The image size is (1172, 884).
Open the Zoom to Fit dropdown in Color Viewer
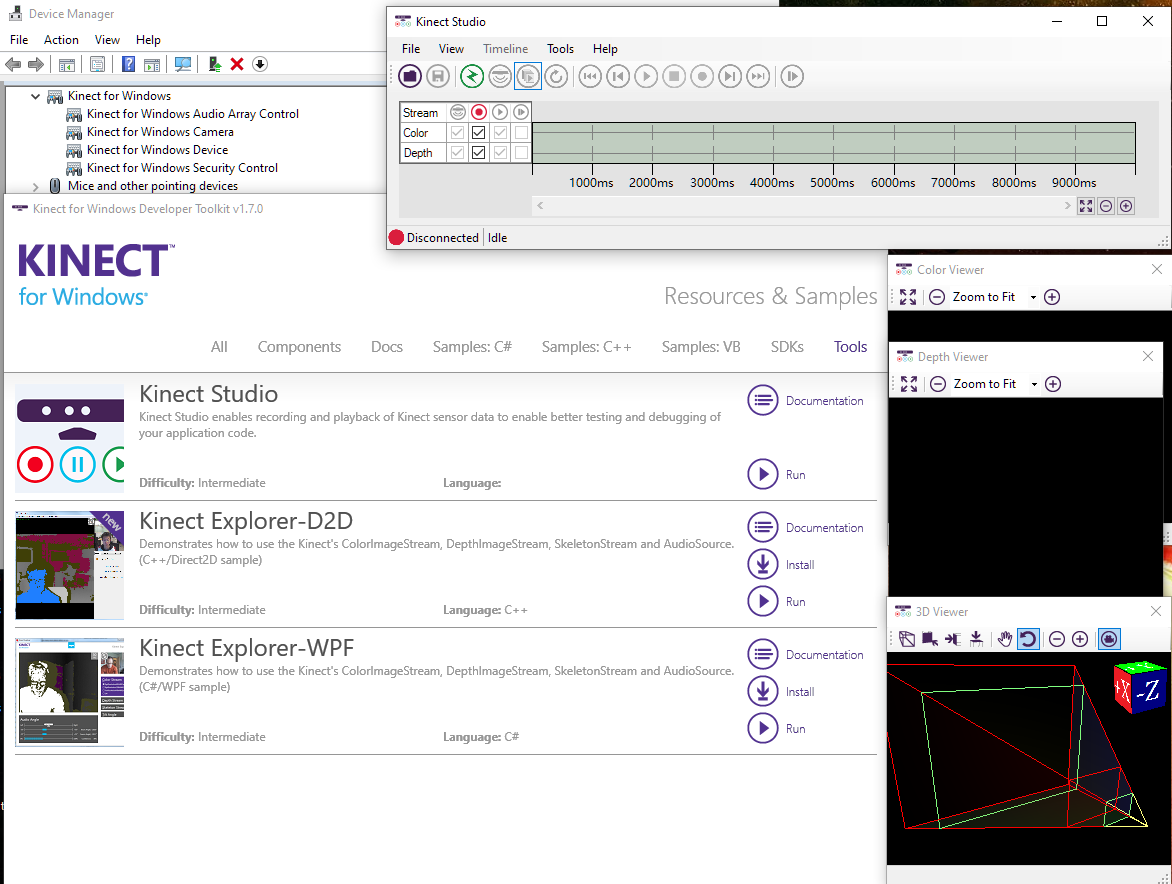click(x=1033, y=297)
